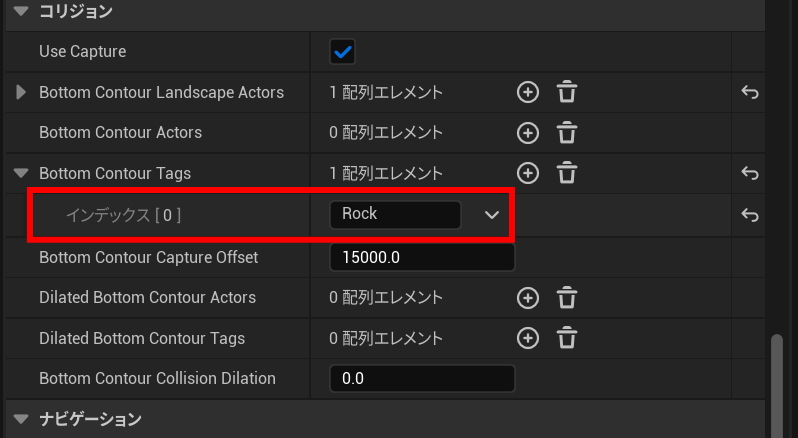Collapse the コリジョン section header
798x438 pixels.
pos(20,12)
